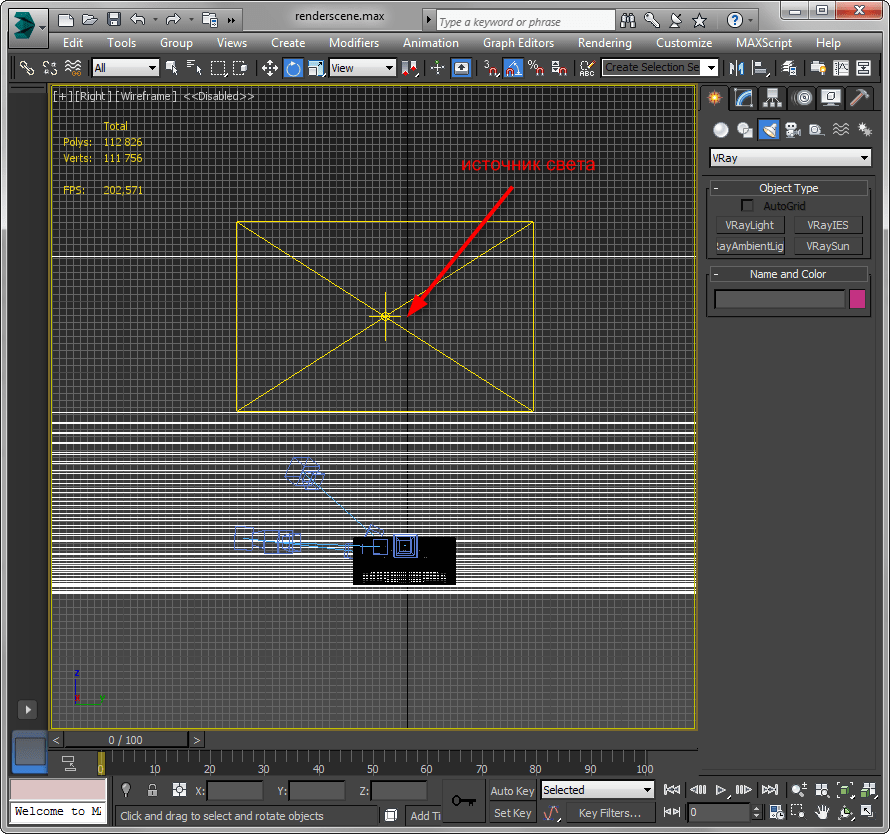
Task: Open the Modifiers menu
Action: point(354,43)
